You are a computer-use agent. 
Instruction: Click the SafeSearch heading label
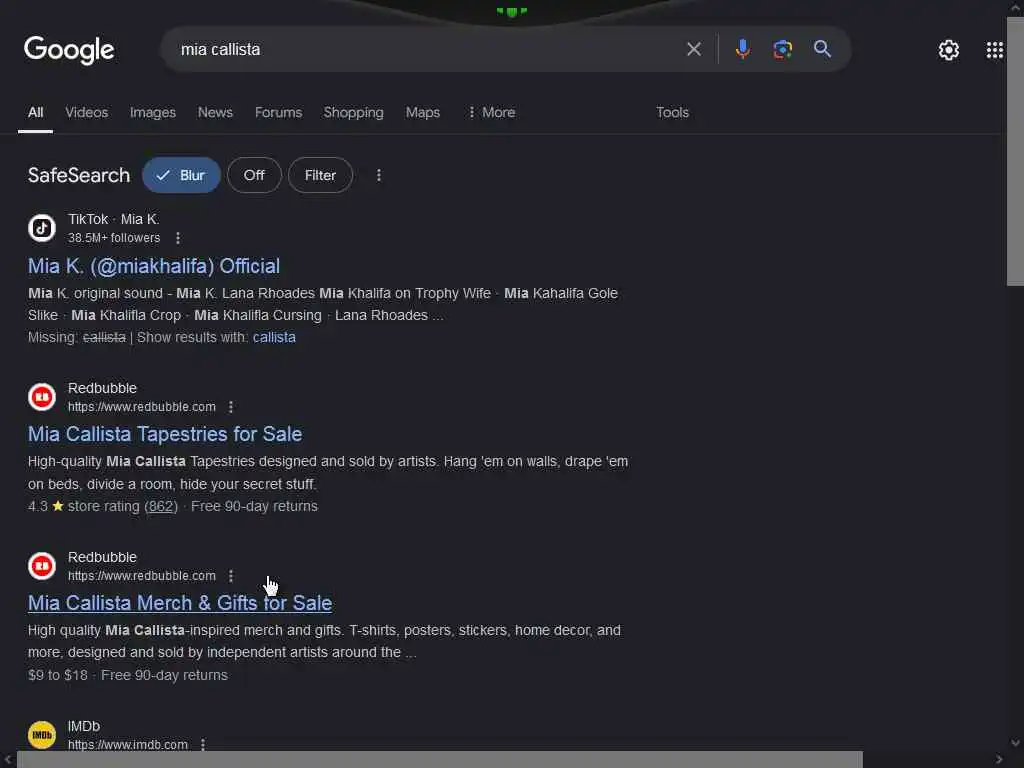tap(79, 175)
